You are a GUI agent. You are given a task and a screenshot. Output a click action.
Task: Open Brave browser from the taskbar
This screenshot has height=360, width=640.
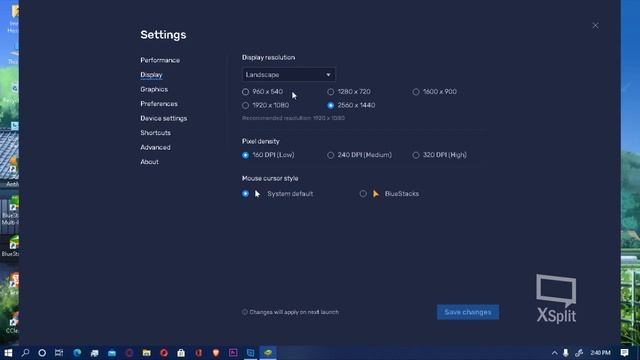coord(216,353)
